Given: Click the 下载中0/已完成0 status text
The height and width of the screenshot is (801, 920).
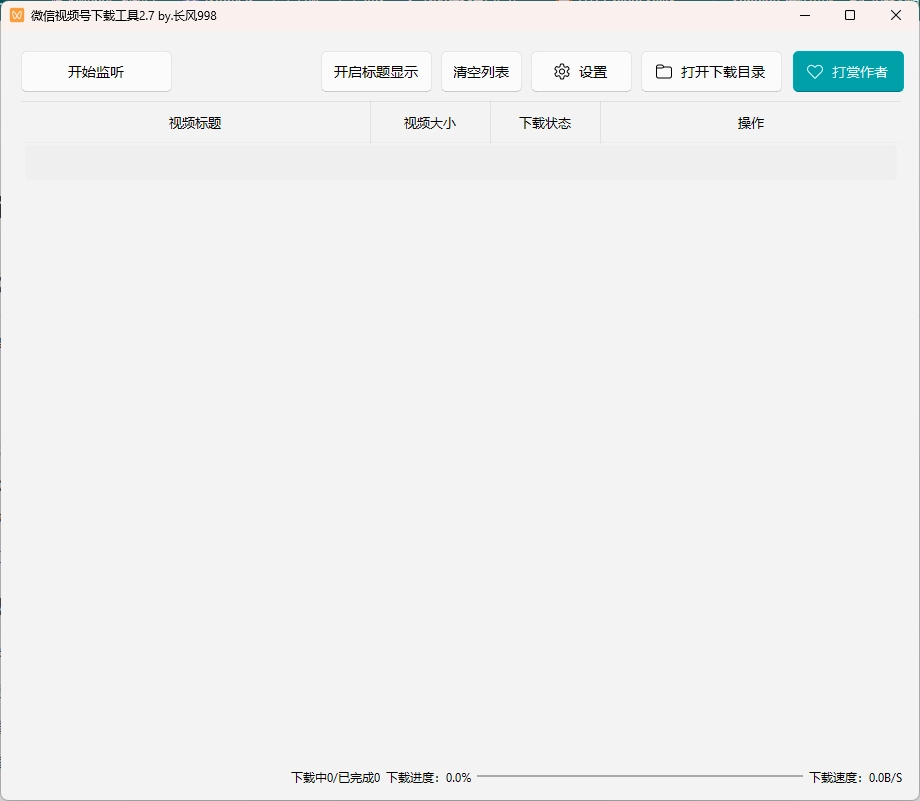Looking at the screenshot, I should coord(336,778).
